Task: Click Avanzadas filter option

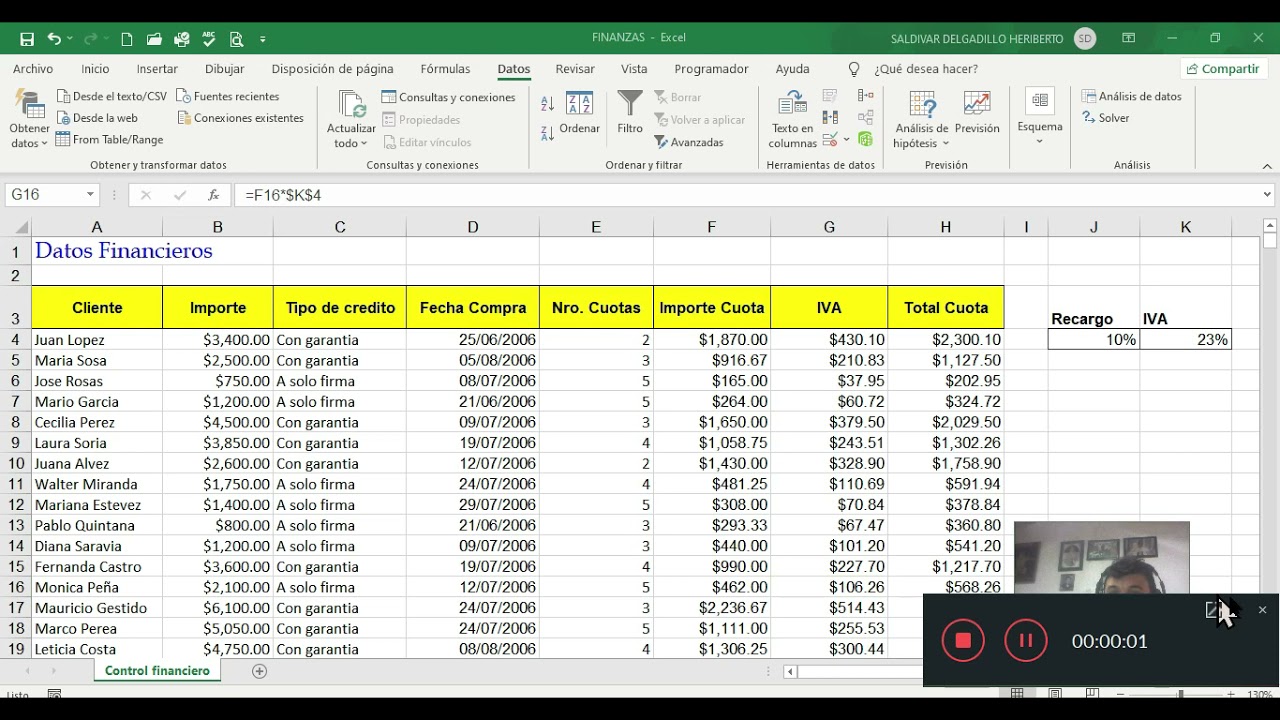Action: point(689,142)
